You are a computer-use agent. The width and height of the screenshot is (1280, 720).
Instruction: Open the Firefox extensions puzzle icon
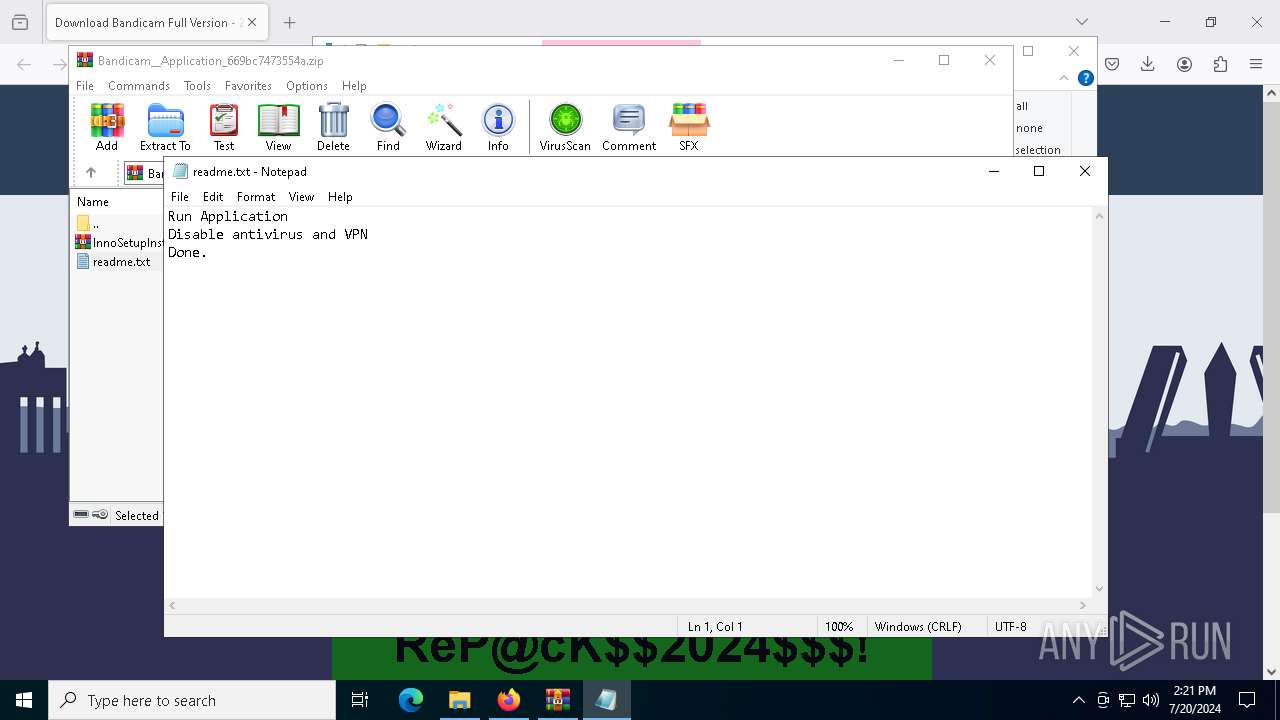(1220, 64)
